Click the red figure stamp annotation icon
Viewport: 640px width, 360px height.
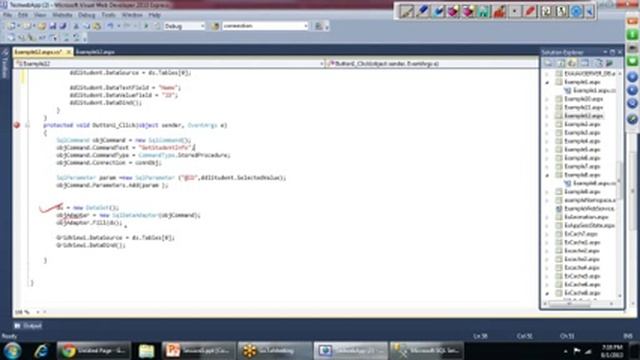(x=499, y=11)
